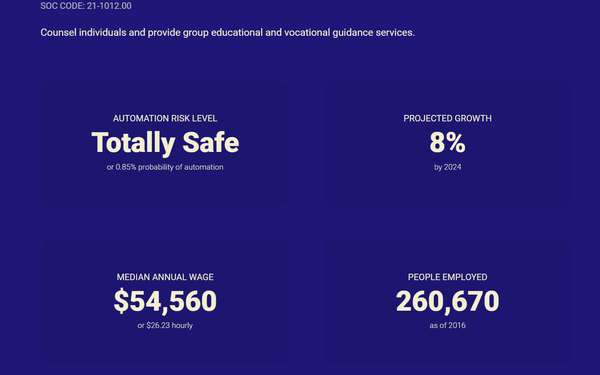The width and height of the screenshot is (600, 375).
Task: Click the "or $26.23 hourly" caption
Action: [x=165, y=326]
